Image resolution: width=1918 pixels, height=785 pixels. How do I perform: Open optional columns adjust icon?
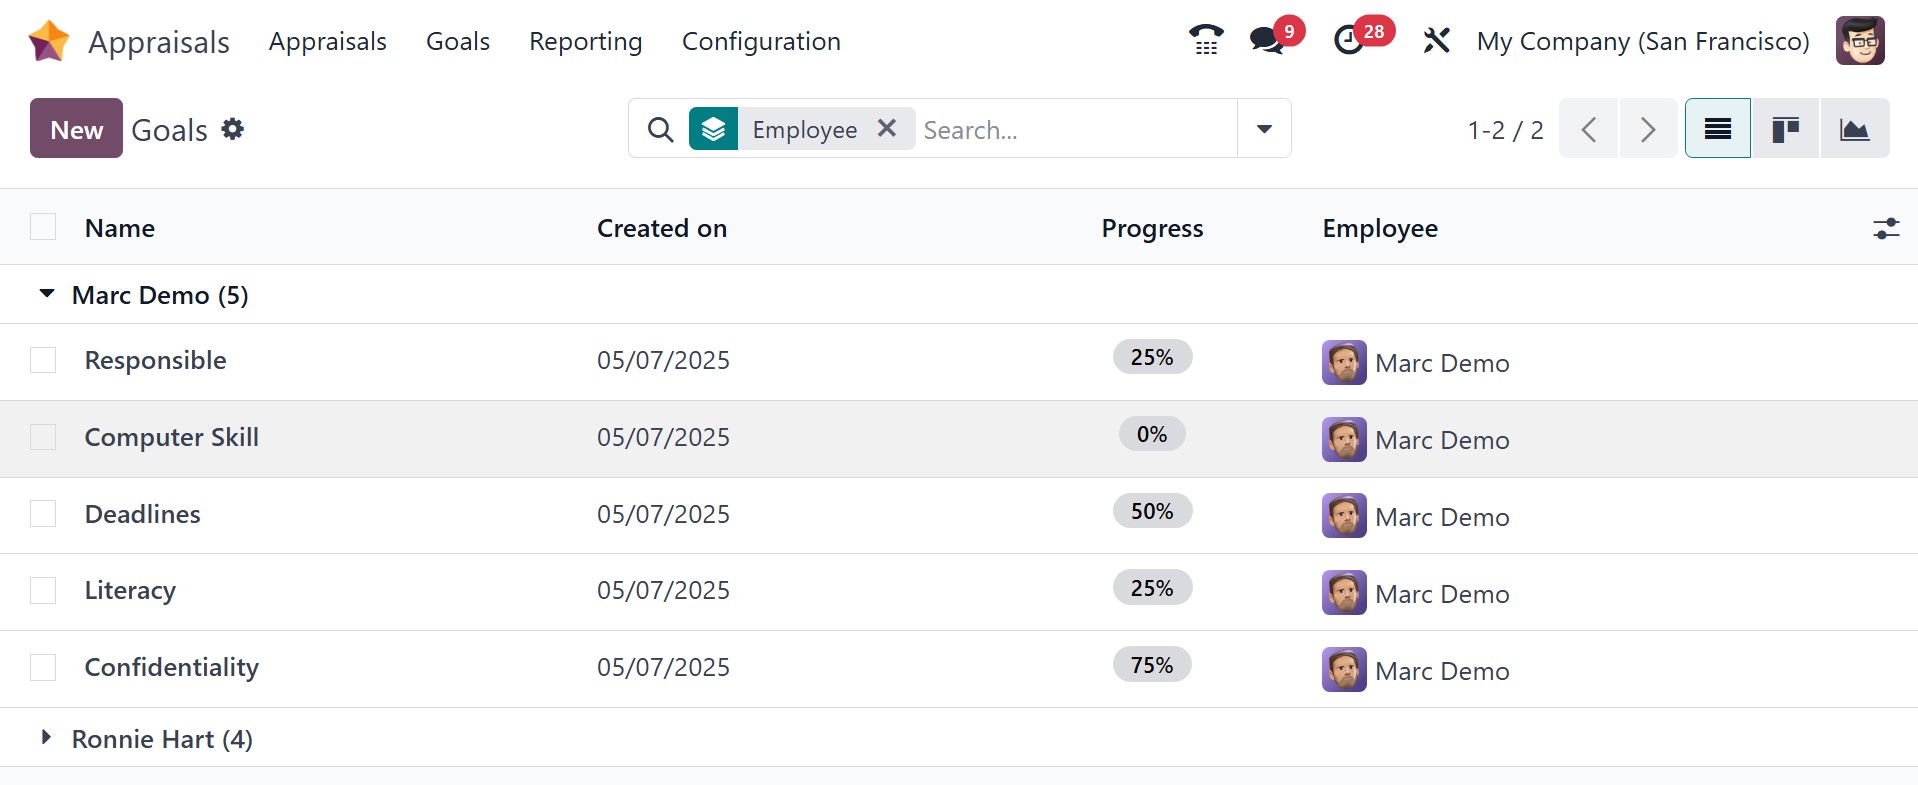(1886, 229)
